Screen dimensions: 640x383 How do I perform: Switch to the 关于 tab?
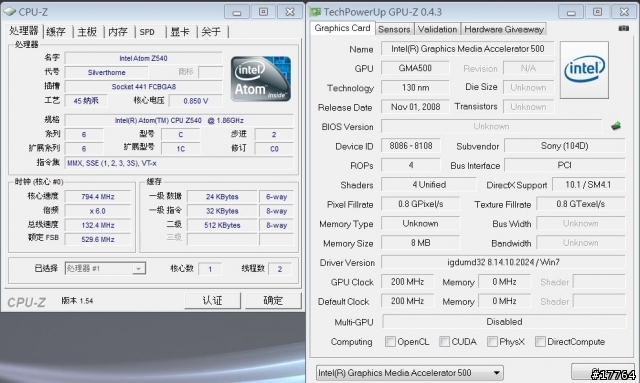click(x=211, y=31)
